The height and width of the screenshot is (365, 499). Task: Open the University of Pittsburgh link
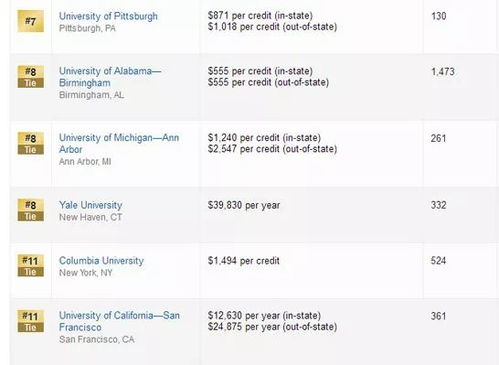click(108, 16)
